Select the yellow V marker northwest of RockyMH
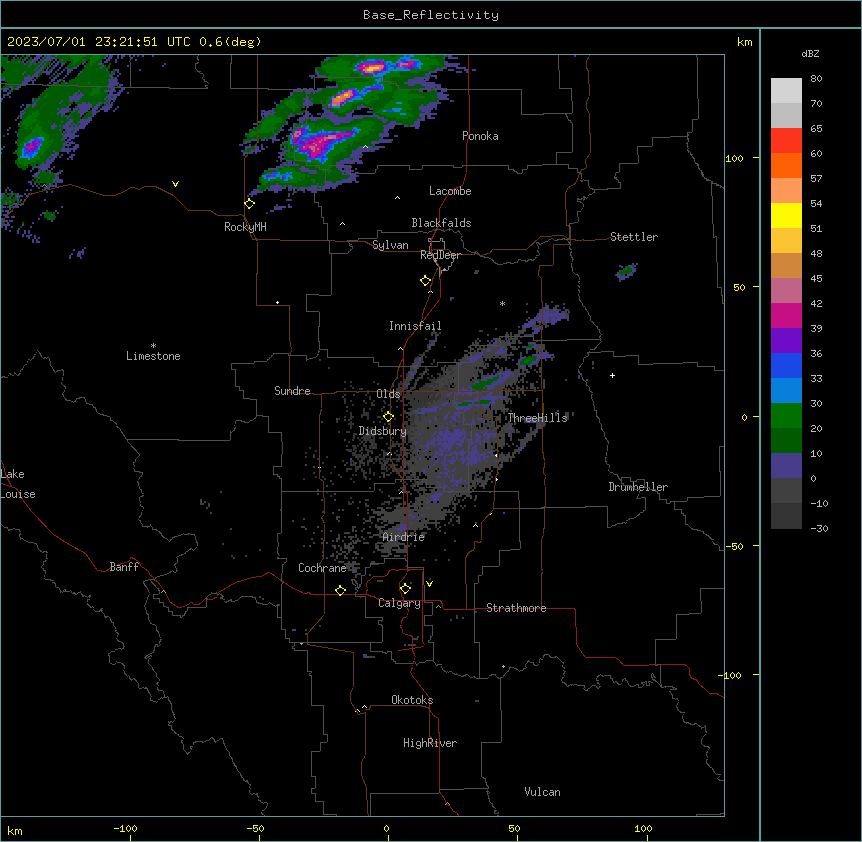Screen dimensions: 862x842 (175, 184)
